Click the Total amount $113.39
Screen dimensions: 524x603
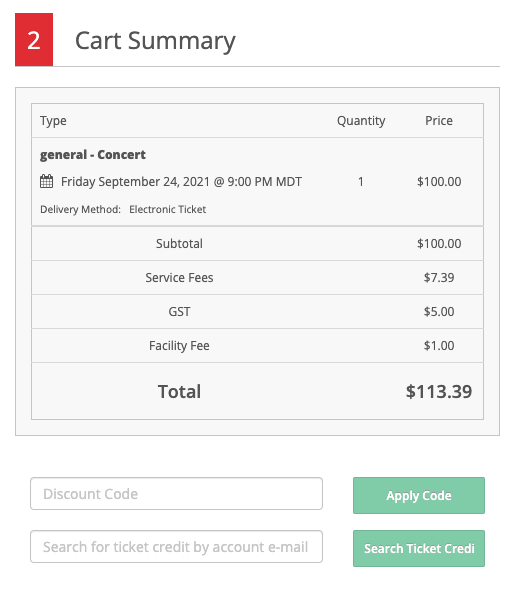pyautogui.click(x=439, y=391)
